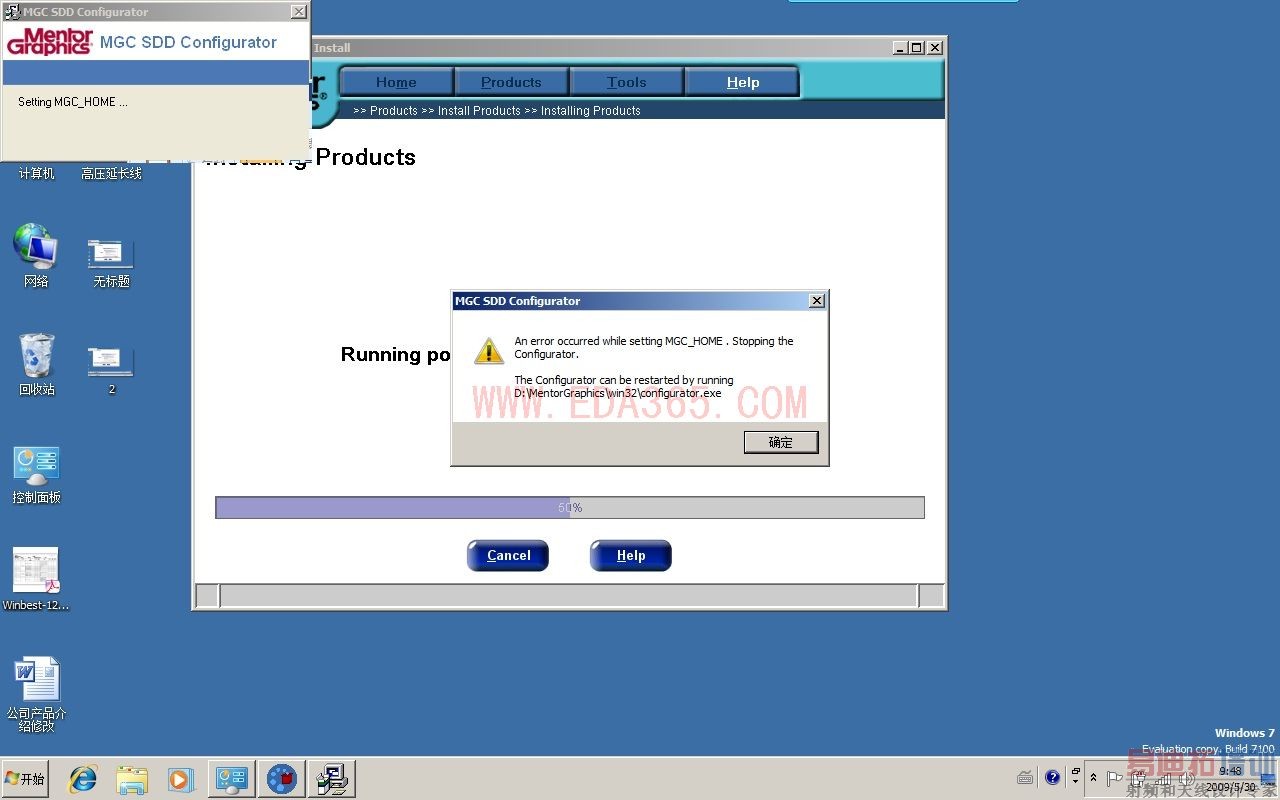Switch to the Control Panel taskbar window
This screenshot has width=1280, height=800.
click(231, 779)
